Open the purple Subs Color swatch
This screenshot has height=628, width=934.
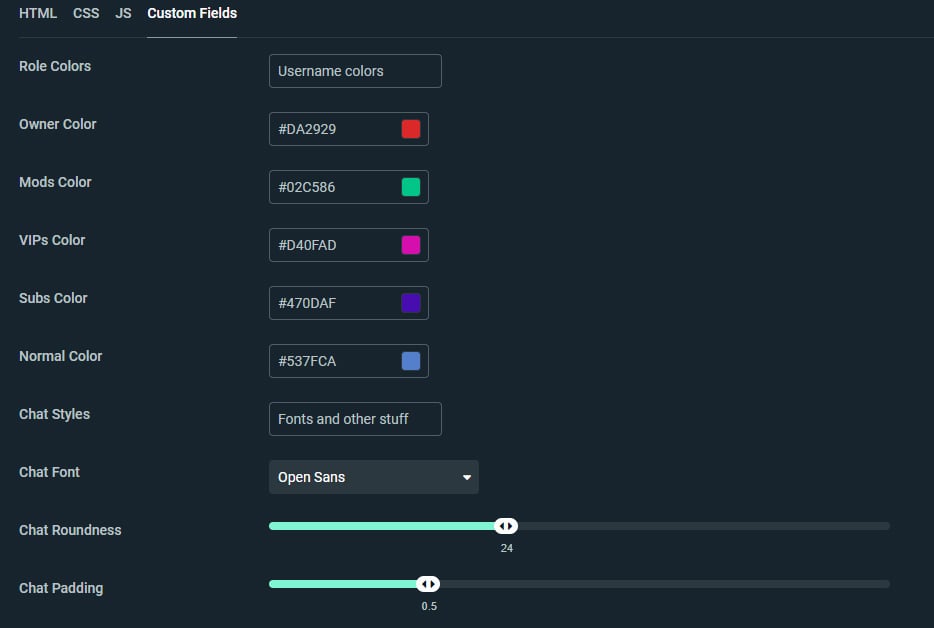(x=411, y=303)
